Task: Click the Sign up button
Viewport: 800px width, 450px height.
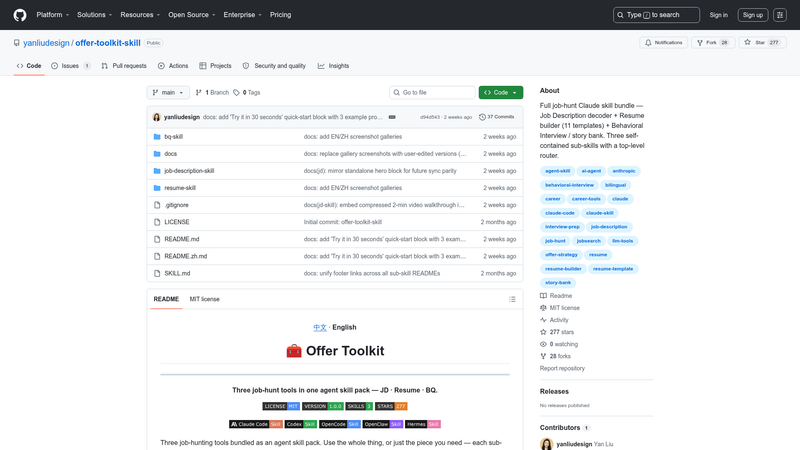Action: (x=753, y=15)
